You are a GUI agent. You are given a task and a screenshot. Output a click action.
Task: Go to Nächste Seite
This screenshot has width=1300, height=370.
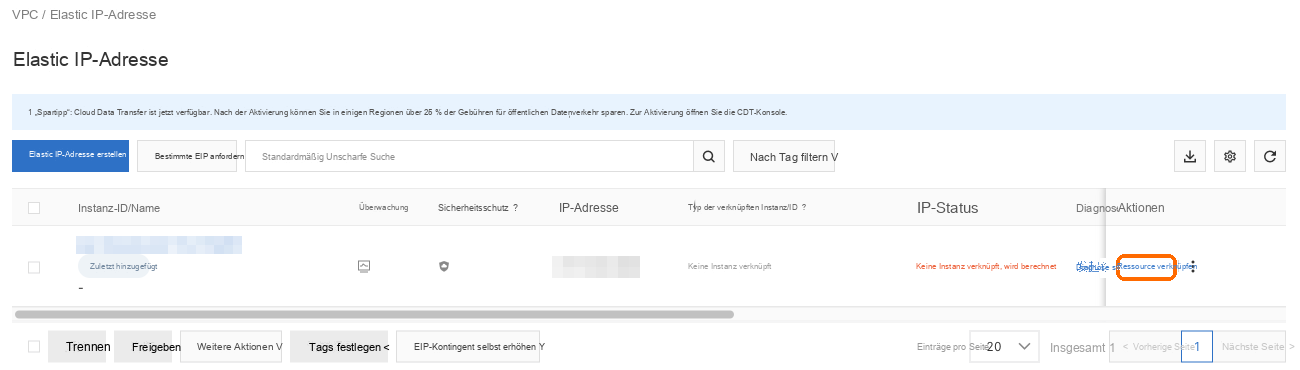click(1250, 346)
